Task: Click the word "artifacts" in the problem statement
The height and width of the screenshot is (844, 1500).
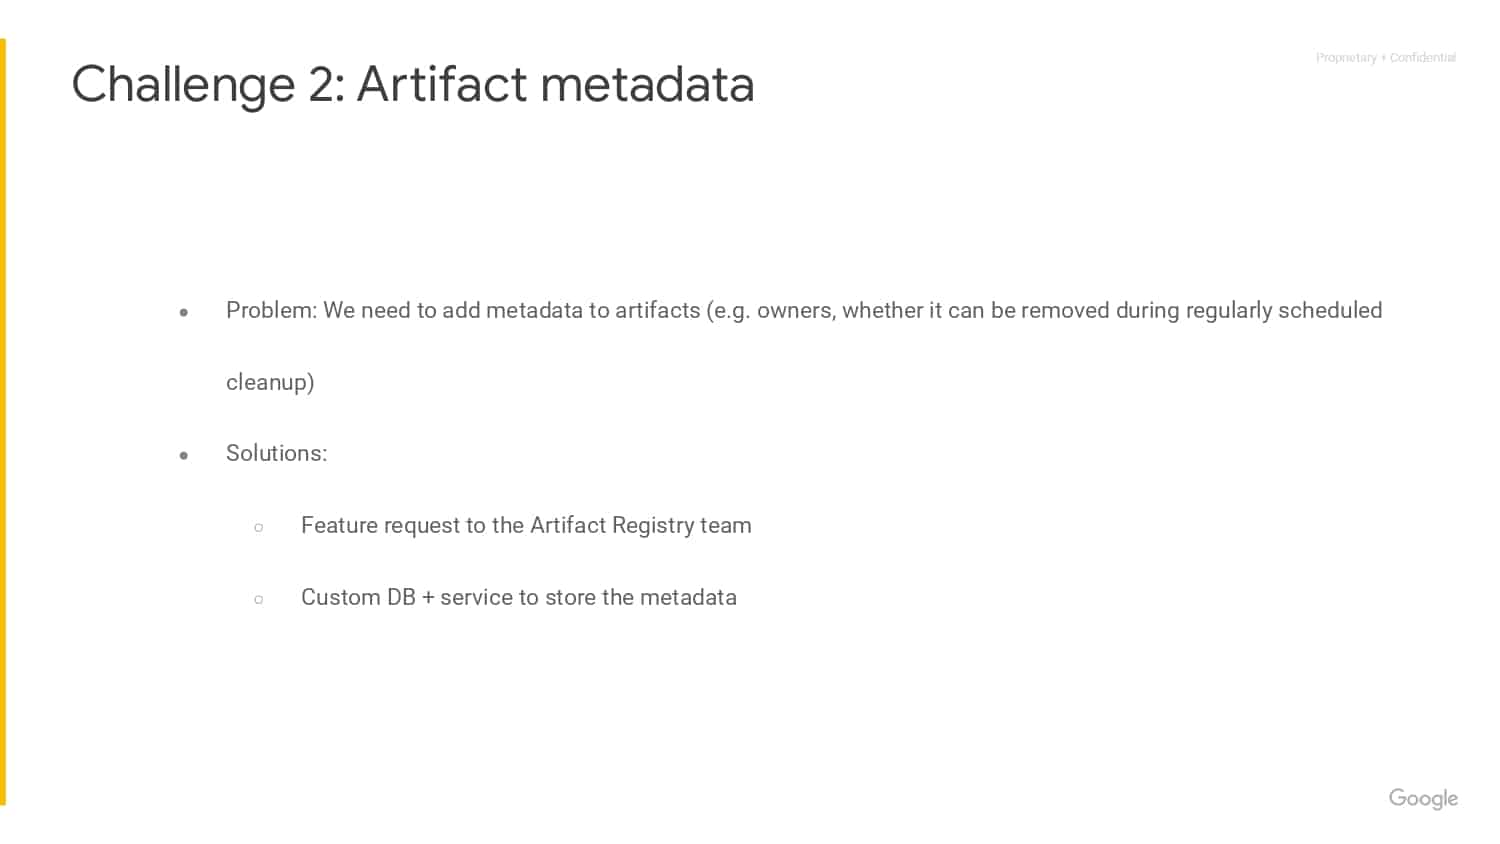Action: pyautogui.click(x=657, y=310)
